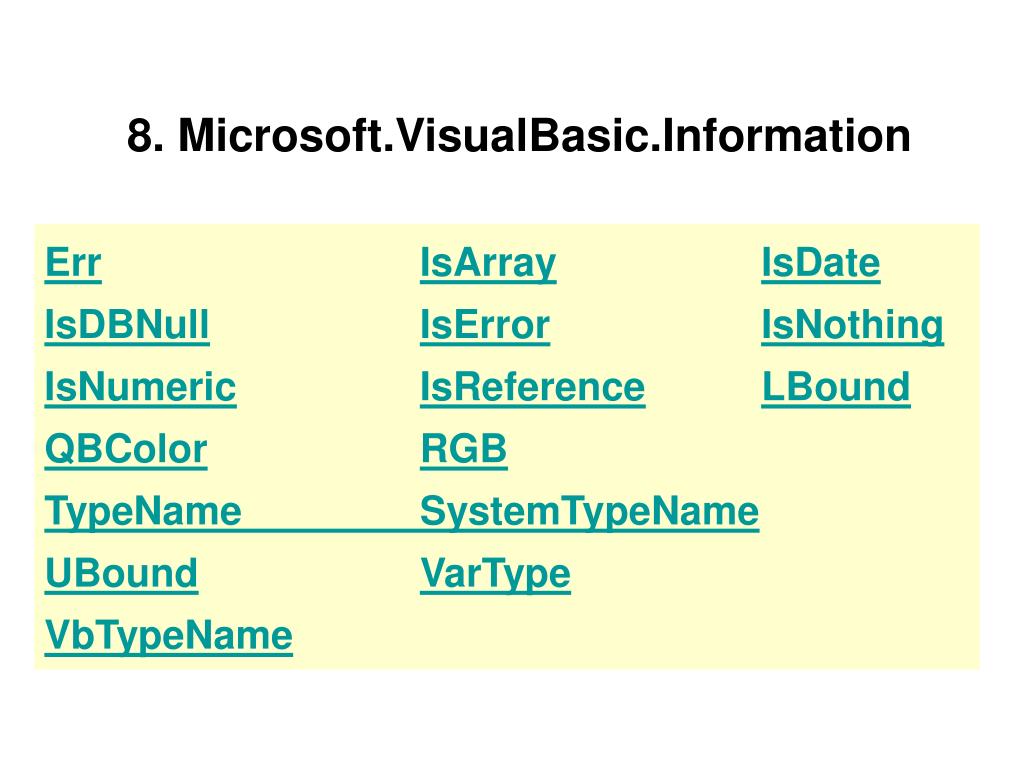The height and width of the screenshot is (768, 1024).
Task: Open the QBColor link
Action: (x=126, y=450)
